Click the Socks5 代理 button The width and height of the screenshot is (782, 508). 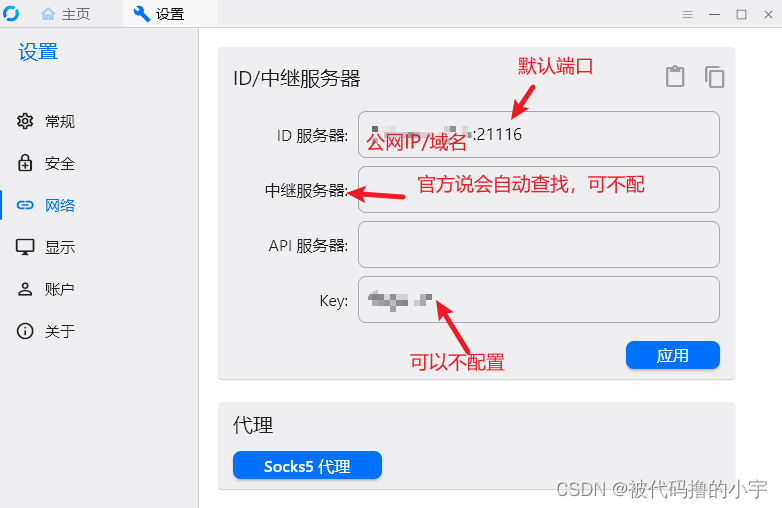click(x=307, y=466)
